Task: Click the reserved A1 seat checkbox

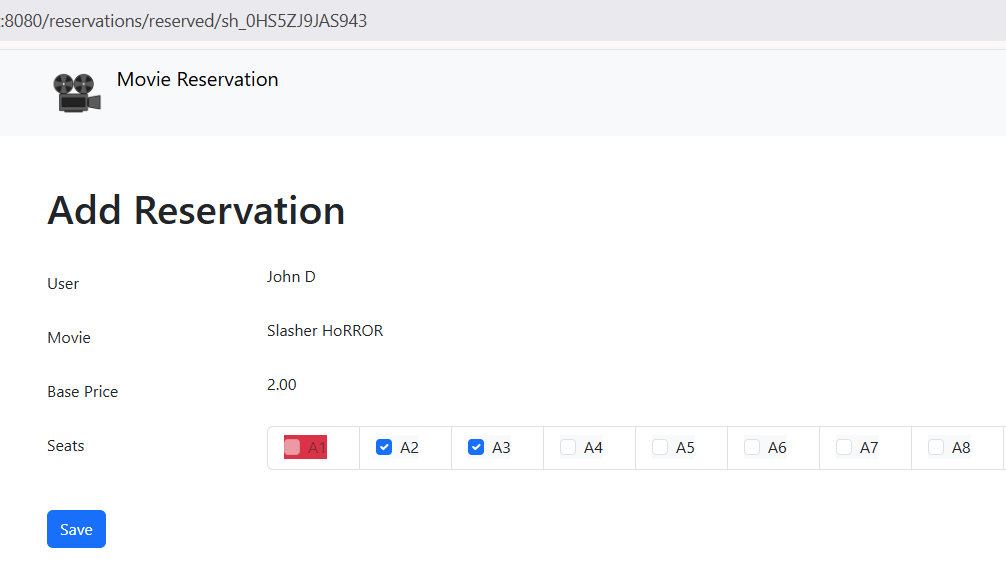Action: [292, 447]
